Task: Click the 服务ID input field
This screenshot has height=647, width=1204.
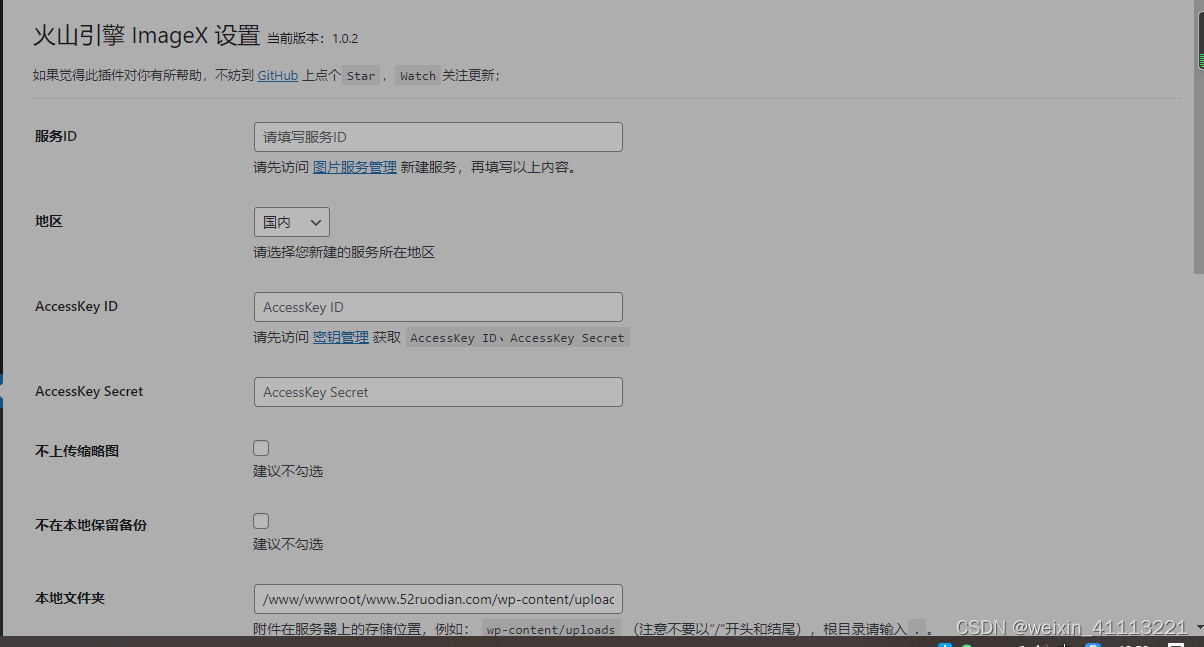Action: point(438,137)
